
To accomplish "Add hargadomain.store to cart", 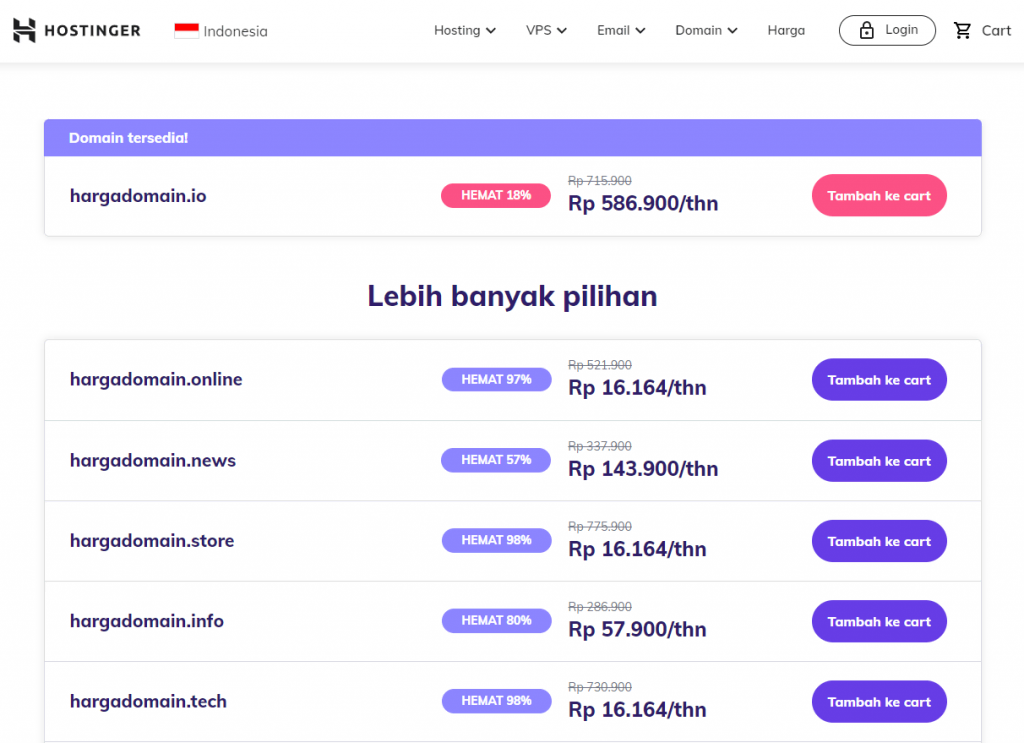I will pyautogui.click(x=879, y=541).
